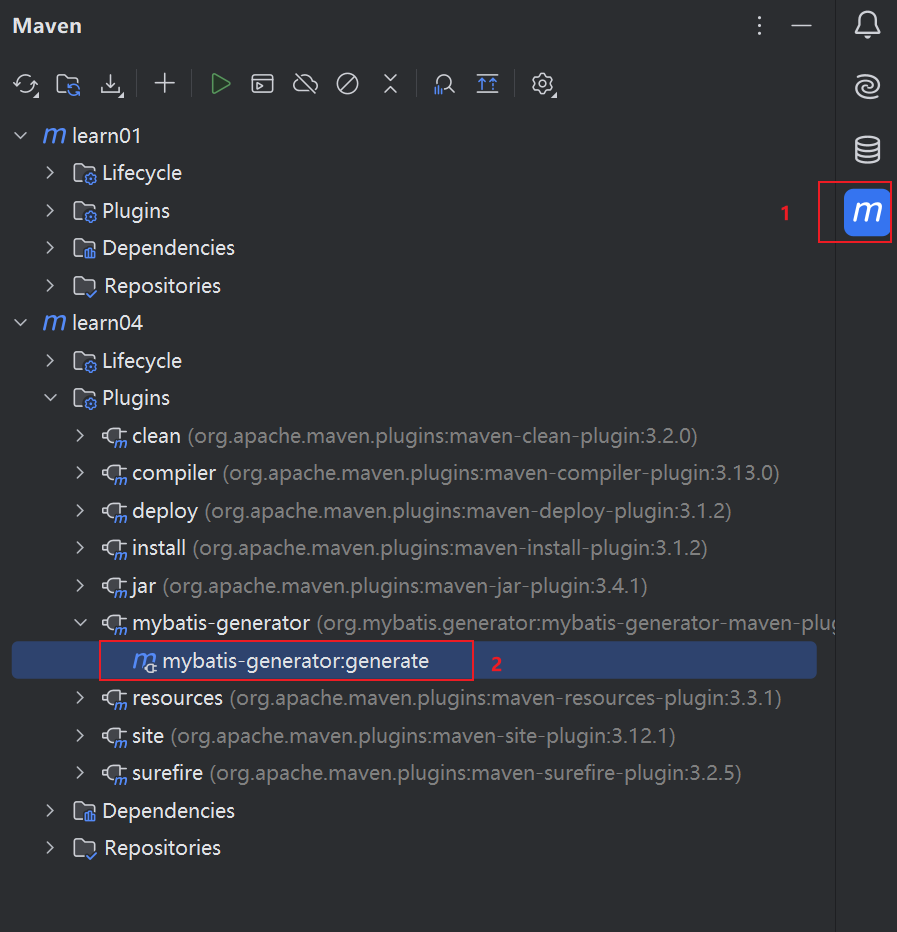The height and width of the screenshot is (932, 897).
Task: Expand Repositories under learn04
Action: [x=51, y=848]
